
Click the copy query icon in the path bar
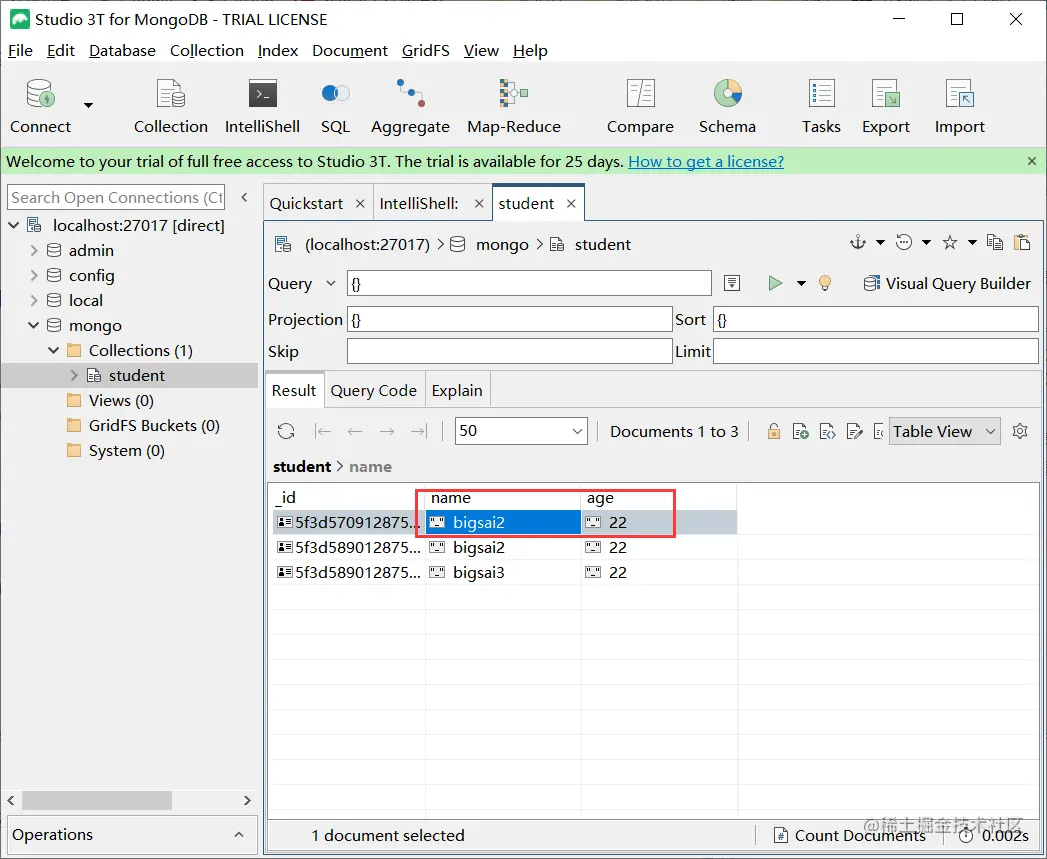[995, 242]
